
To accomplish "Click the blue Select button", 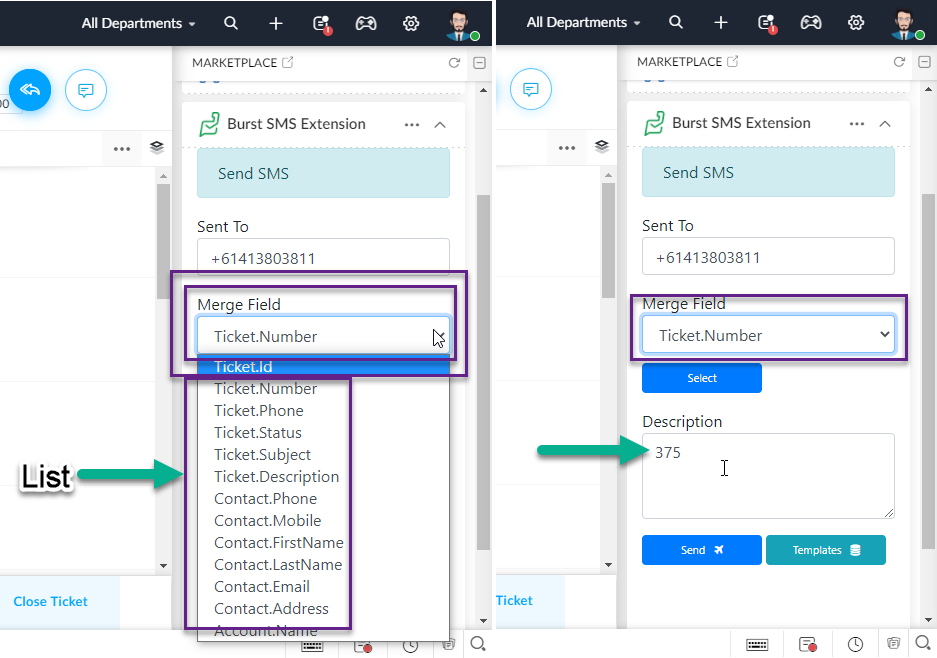I will tap(702, 378).
